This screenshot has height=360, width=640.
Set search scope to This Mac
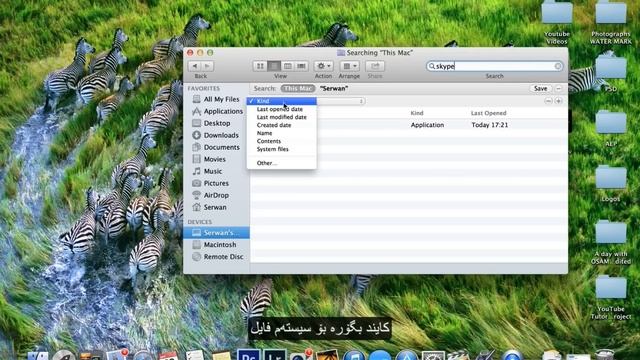click(298, 88)
